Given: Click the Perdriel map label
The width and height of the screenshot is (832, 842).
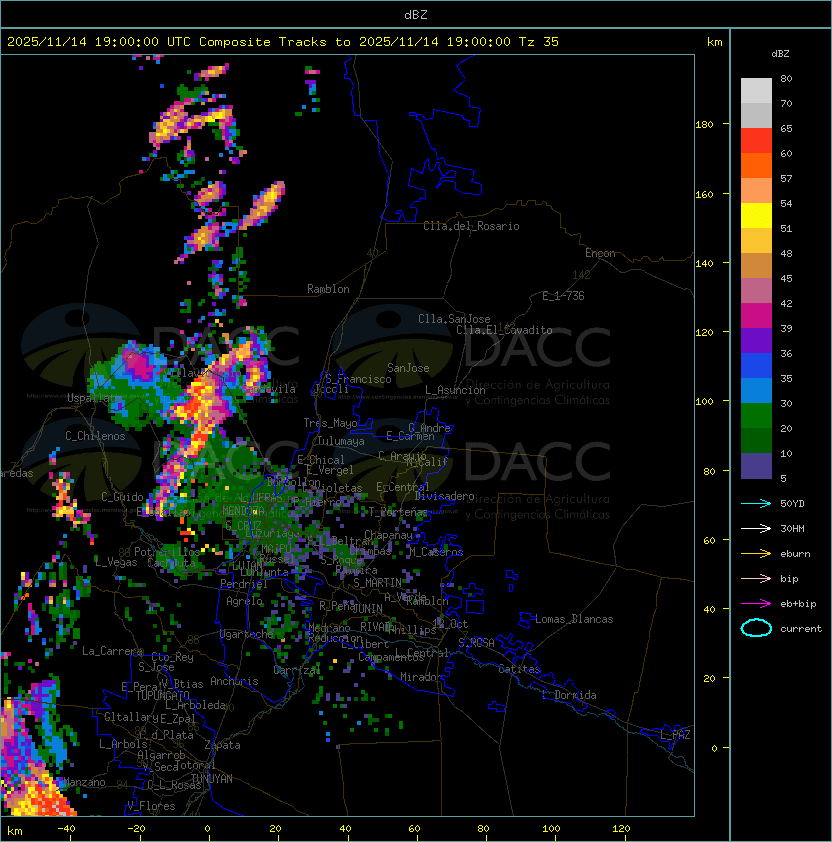Looking at the screenshot, I should [244, 584].
